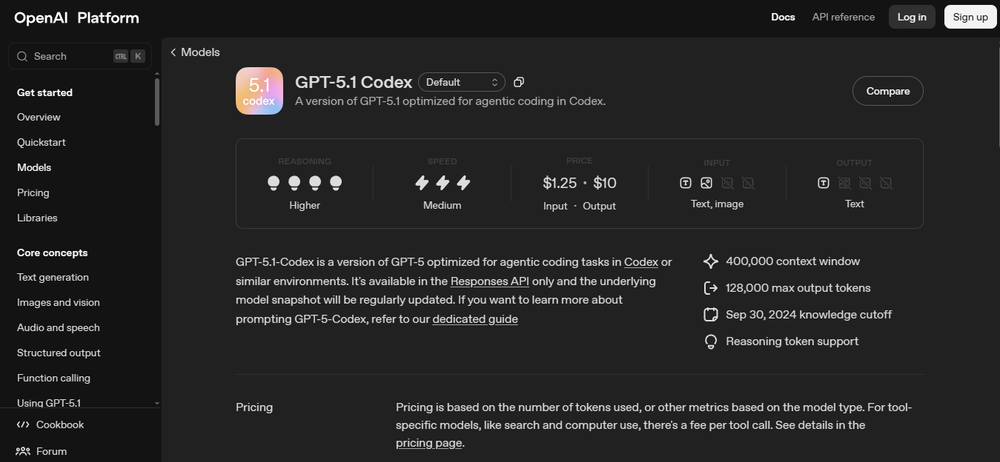Click the reasoning token lightbulb icon
1000x462 pixels.
[710, 341]
